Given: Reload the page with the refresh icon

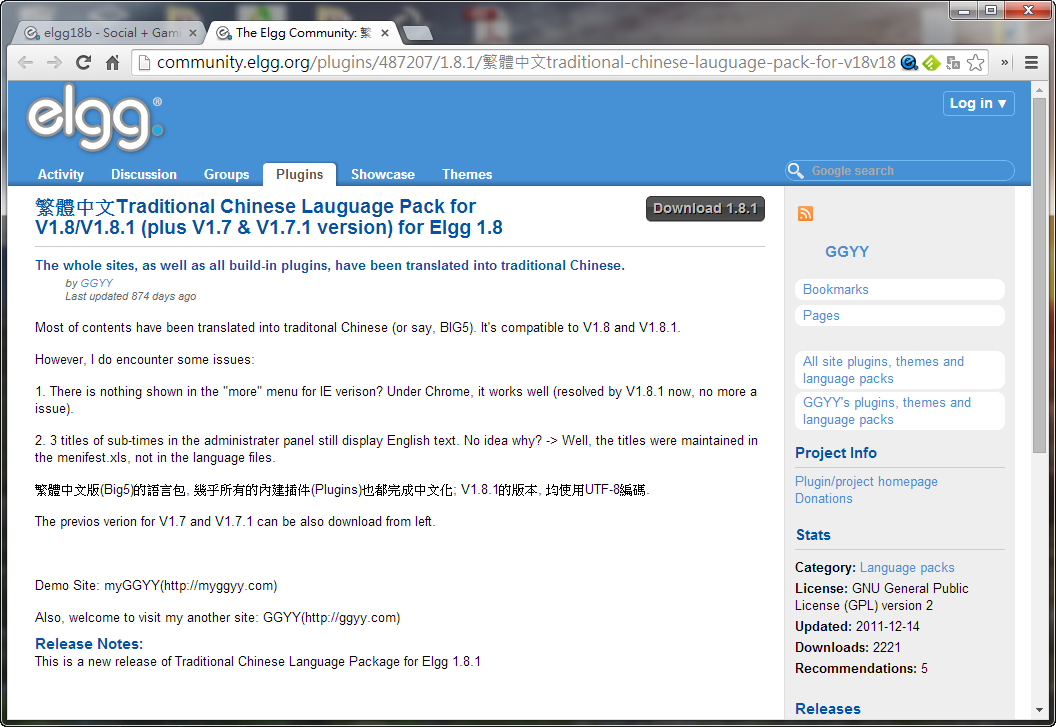Looking at the screenshot, I should coord(84,63).
